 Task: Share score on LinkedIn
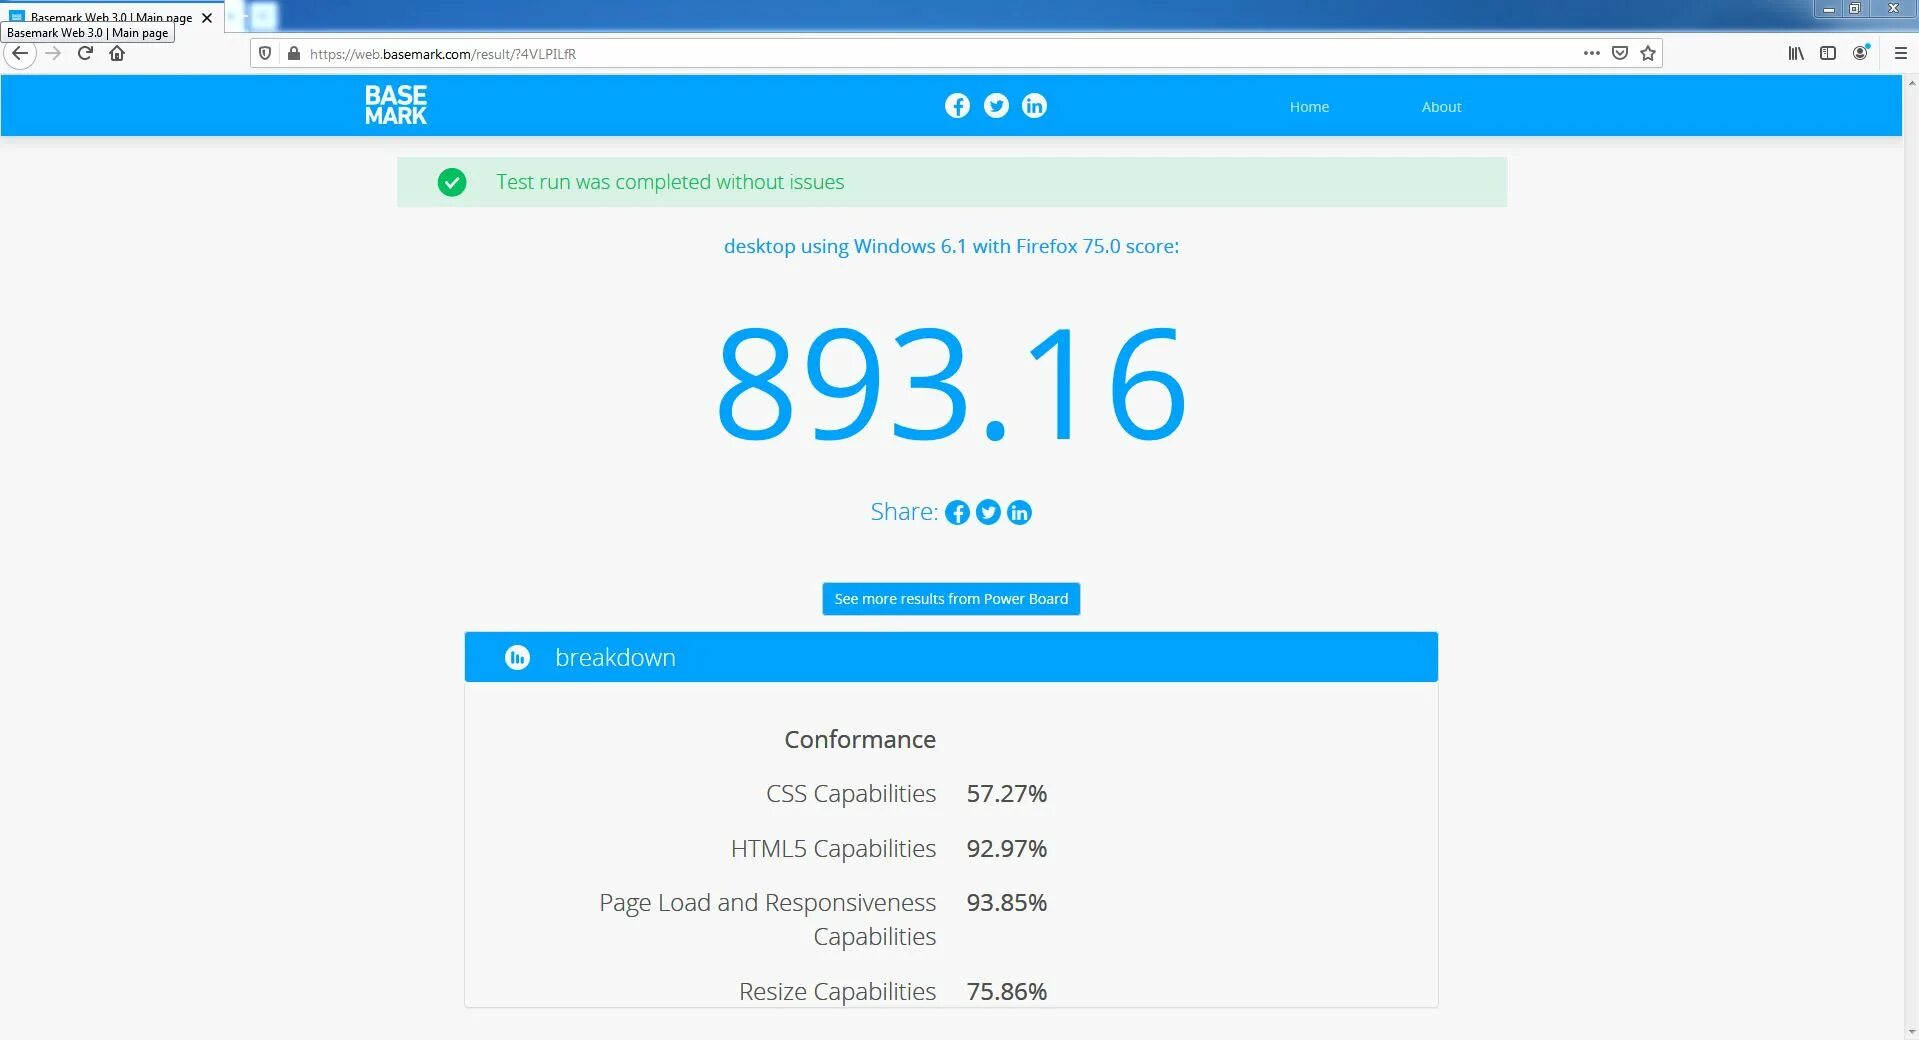1019,513
